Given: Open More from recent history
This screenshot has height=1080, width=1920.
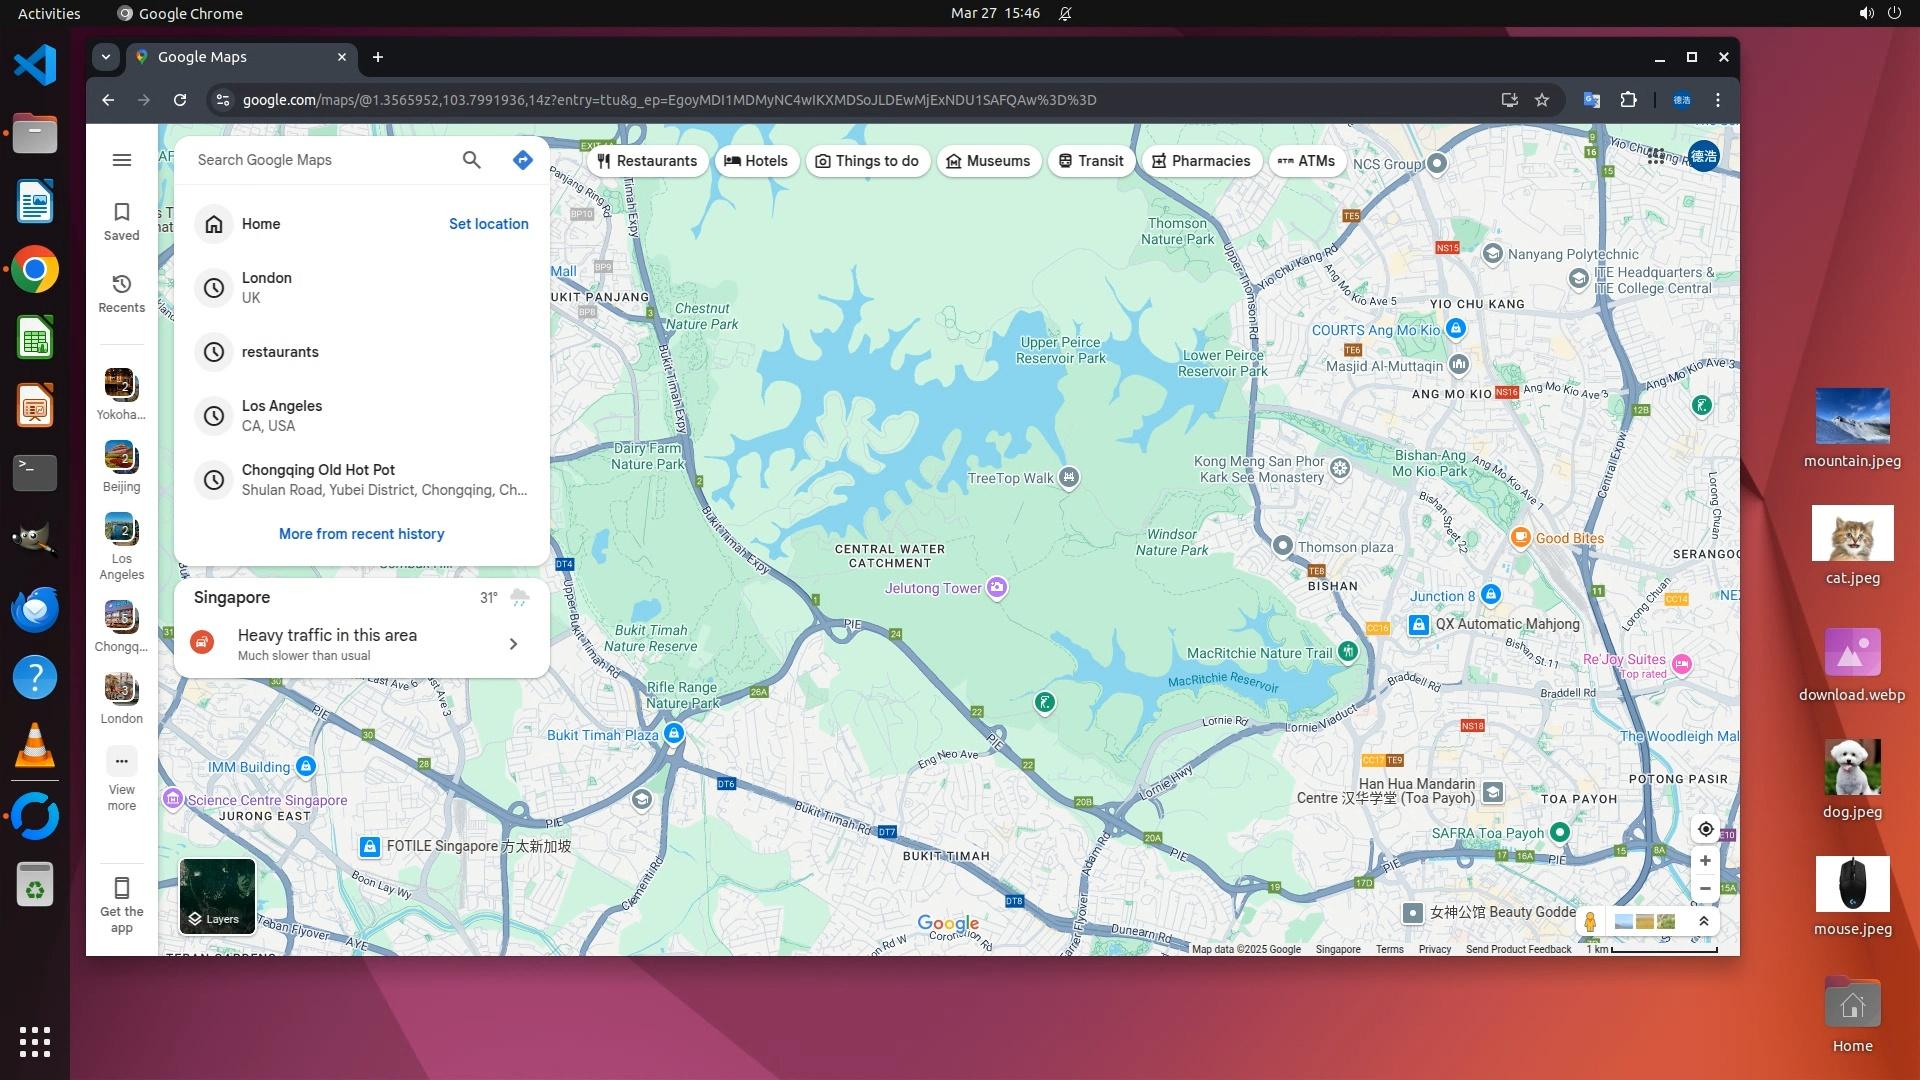Looking at the screenshot, I should pos(361,534).
